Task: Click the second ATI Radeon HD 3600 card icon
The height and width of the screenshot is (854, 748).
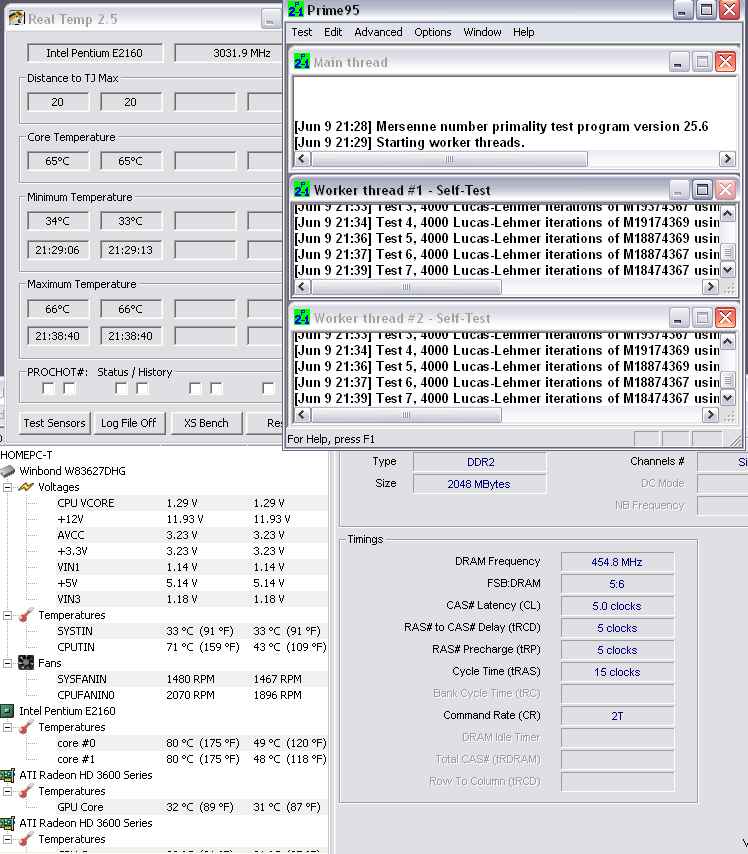Action: point(7,823)
